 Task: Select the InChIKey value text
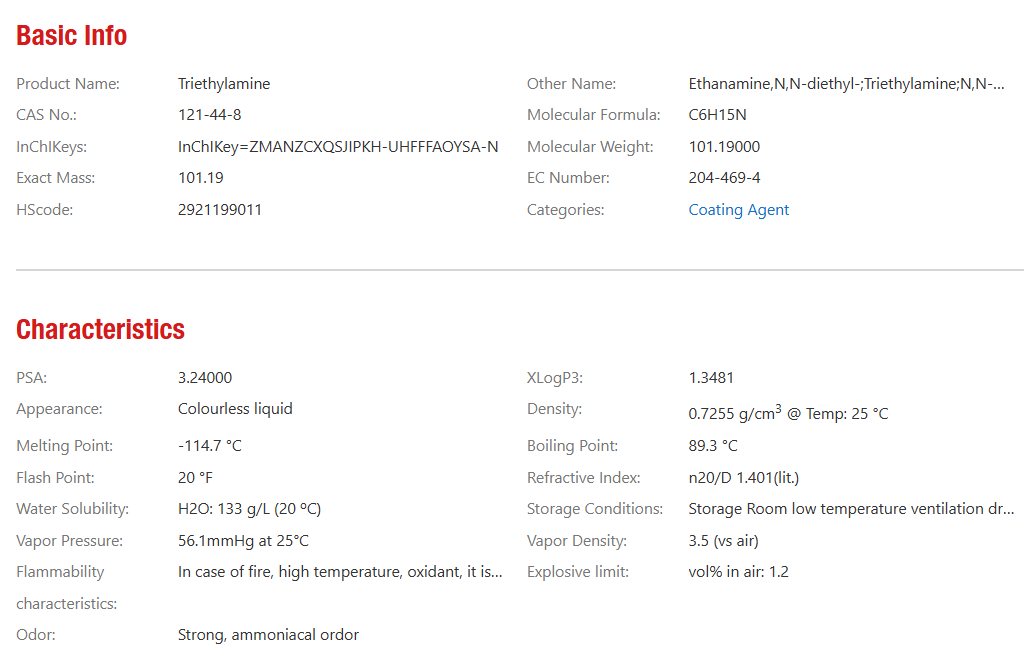point(338,147)
